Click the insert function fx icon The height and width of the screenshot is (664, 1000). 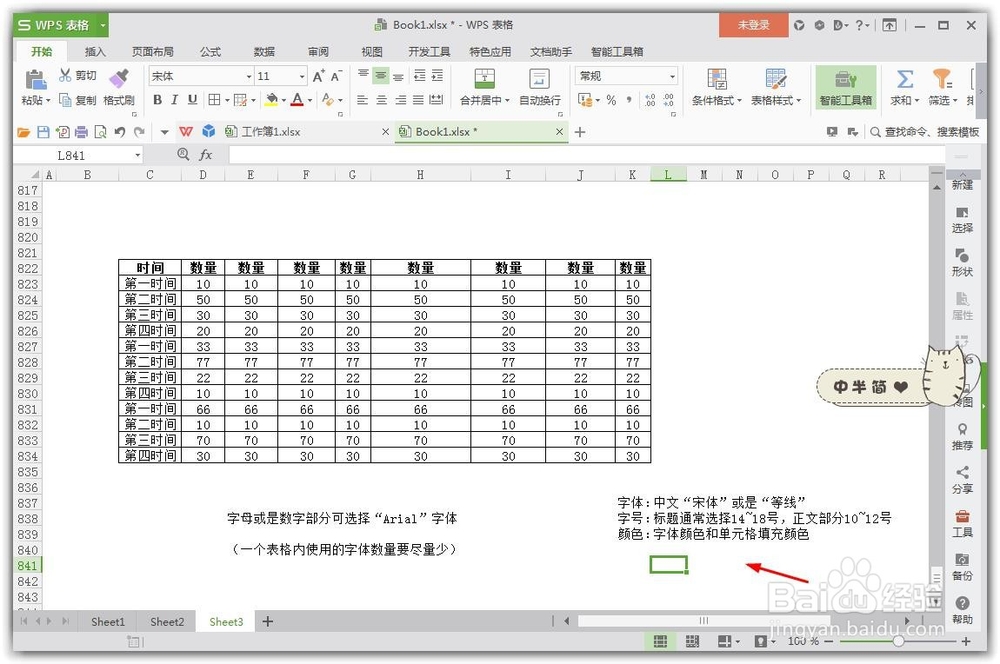[205, 154]
